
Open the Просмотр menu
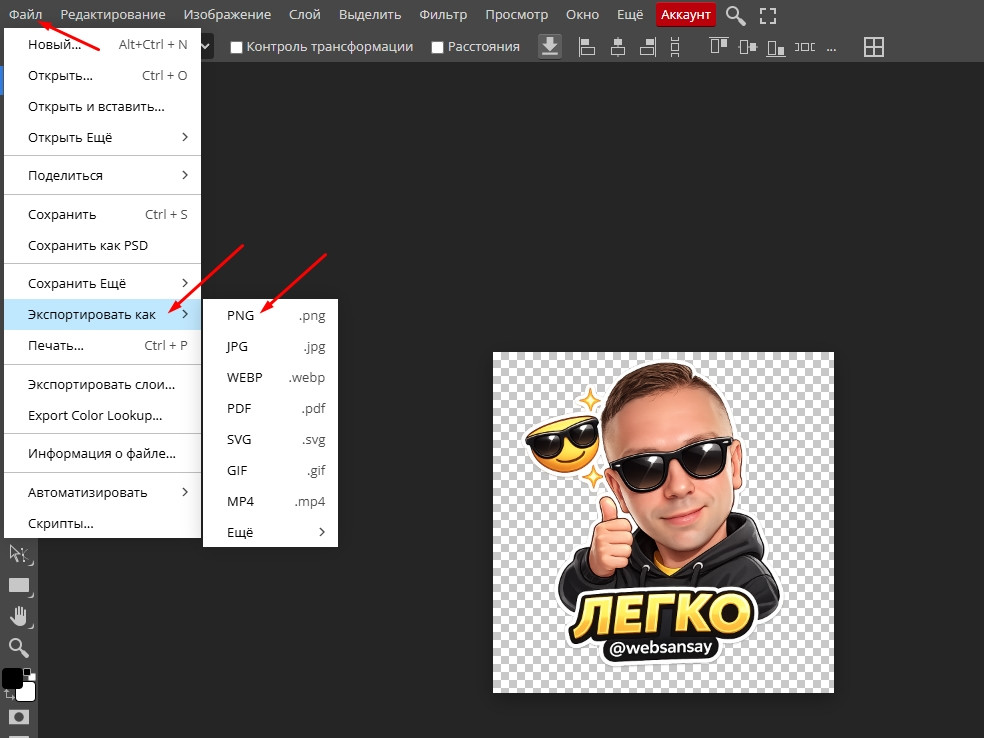(x=516, y=14)
